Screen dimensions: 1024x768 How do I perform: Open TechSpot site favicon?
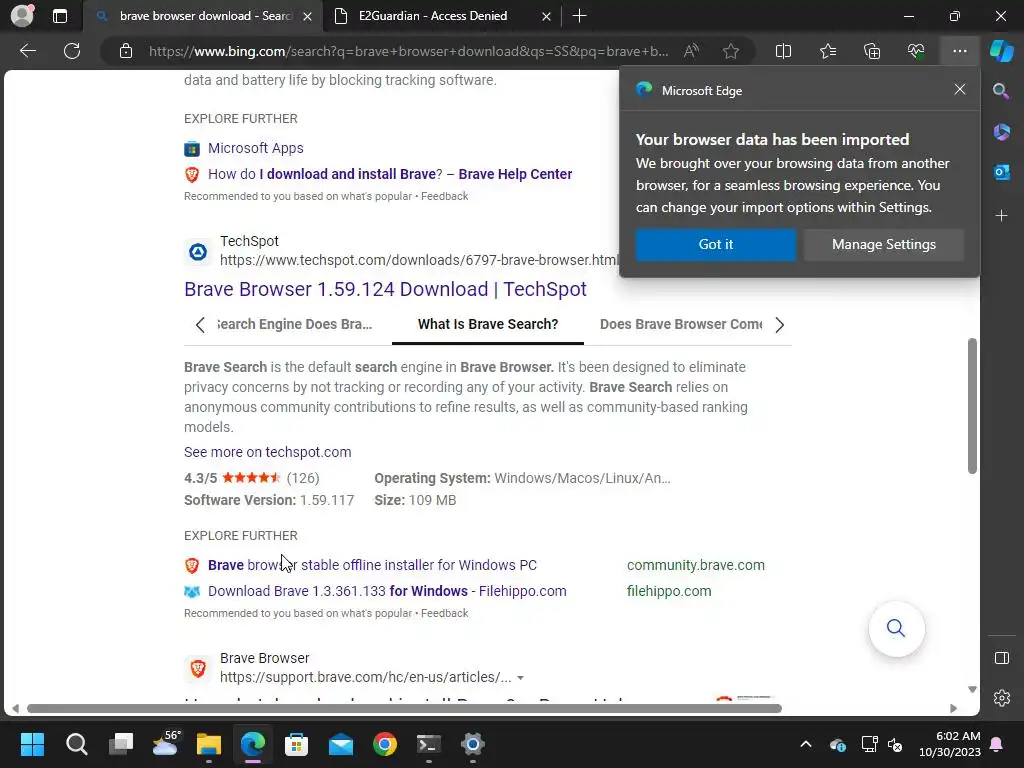(198, 251)
